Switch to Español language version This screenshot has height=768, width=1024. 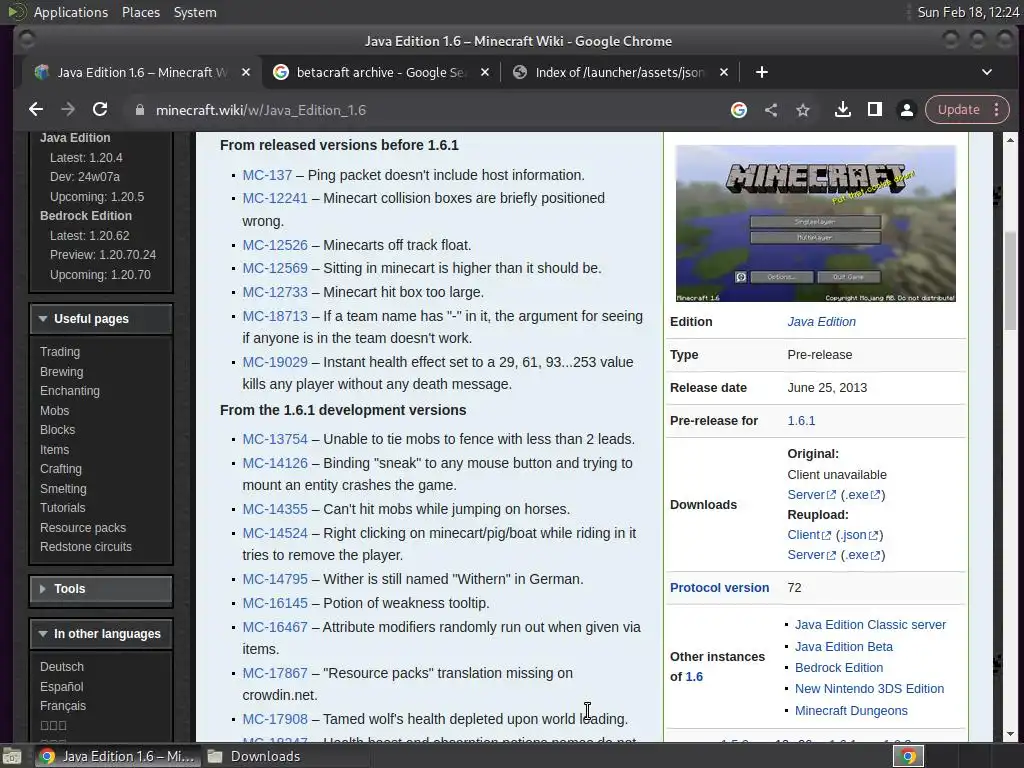click(61, 686)
